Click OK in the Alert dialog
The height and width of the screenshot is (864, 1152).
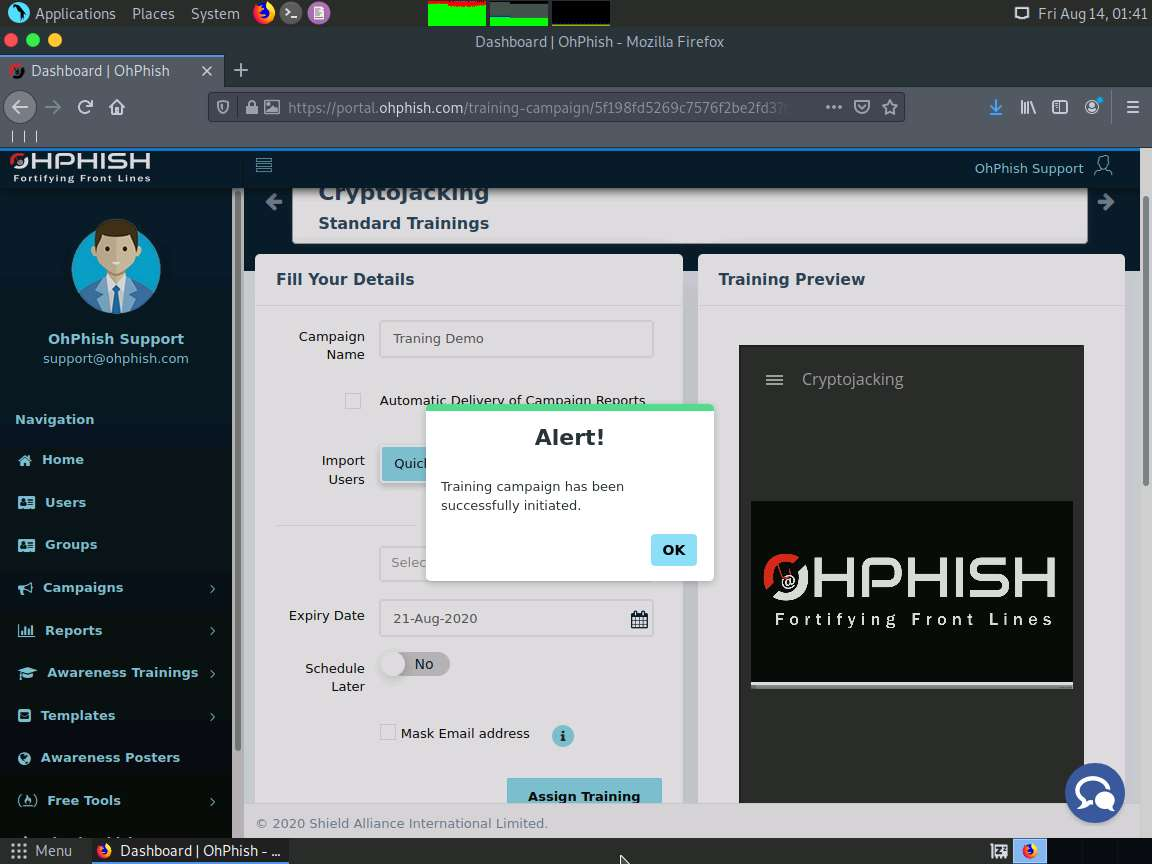pos(673,550)
